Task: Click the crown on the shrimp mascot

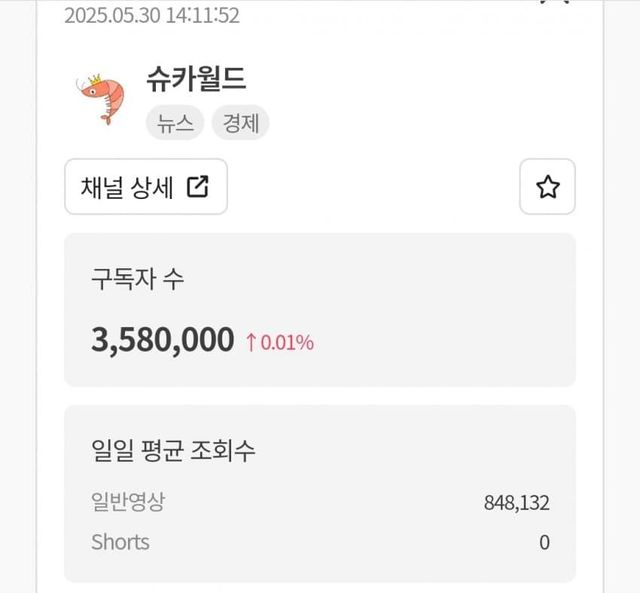Action: click(x=96, y=80)
